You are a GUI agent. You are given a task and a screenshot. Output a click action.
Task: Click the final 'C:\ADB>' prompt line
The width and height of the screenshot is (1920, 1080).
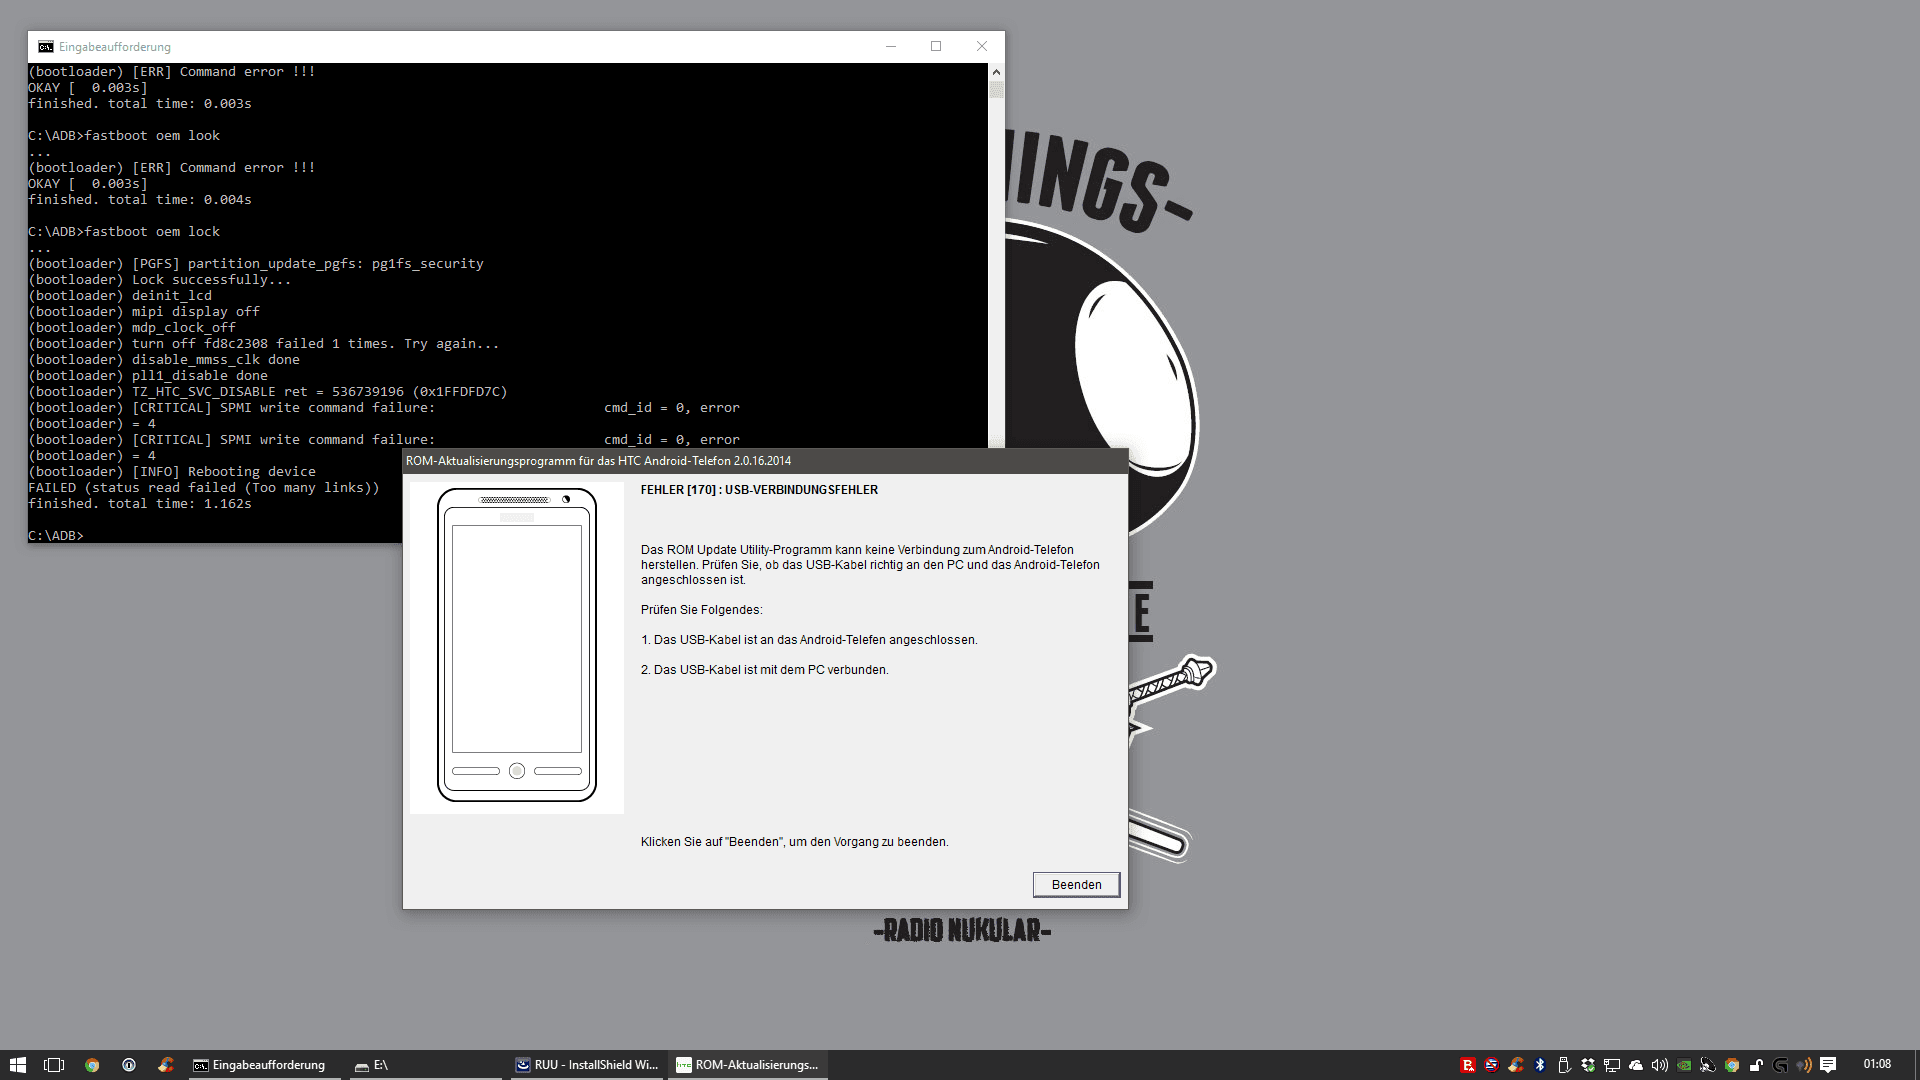tap(56, 536)
